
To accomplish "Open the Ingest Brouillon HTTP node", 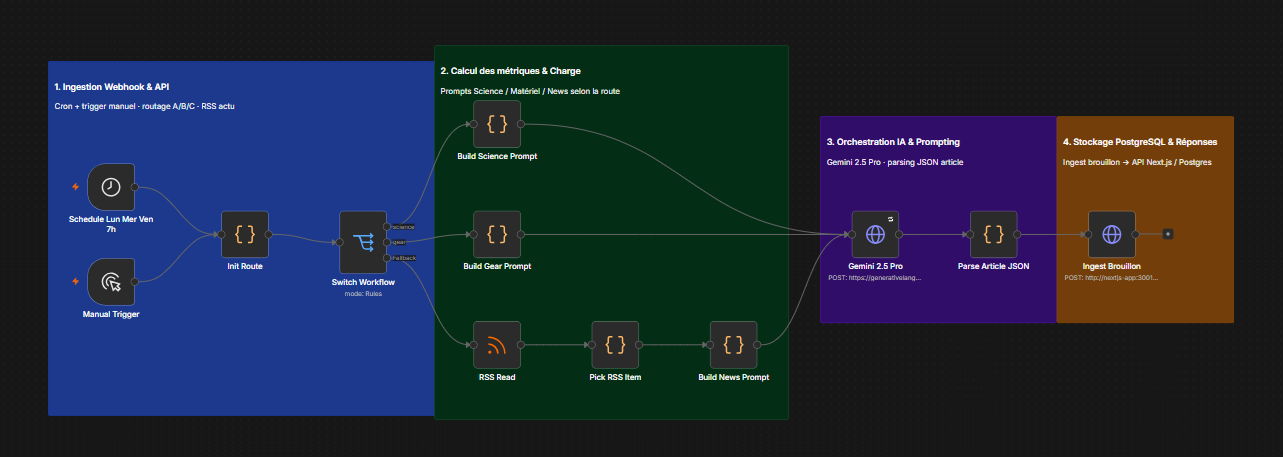I will 1111,235.
